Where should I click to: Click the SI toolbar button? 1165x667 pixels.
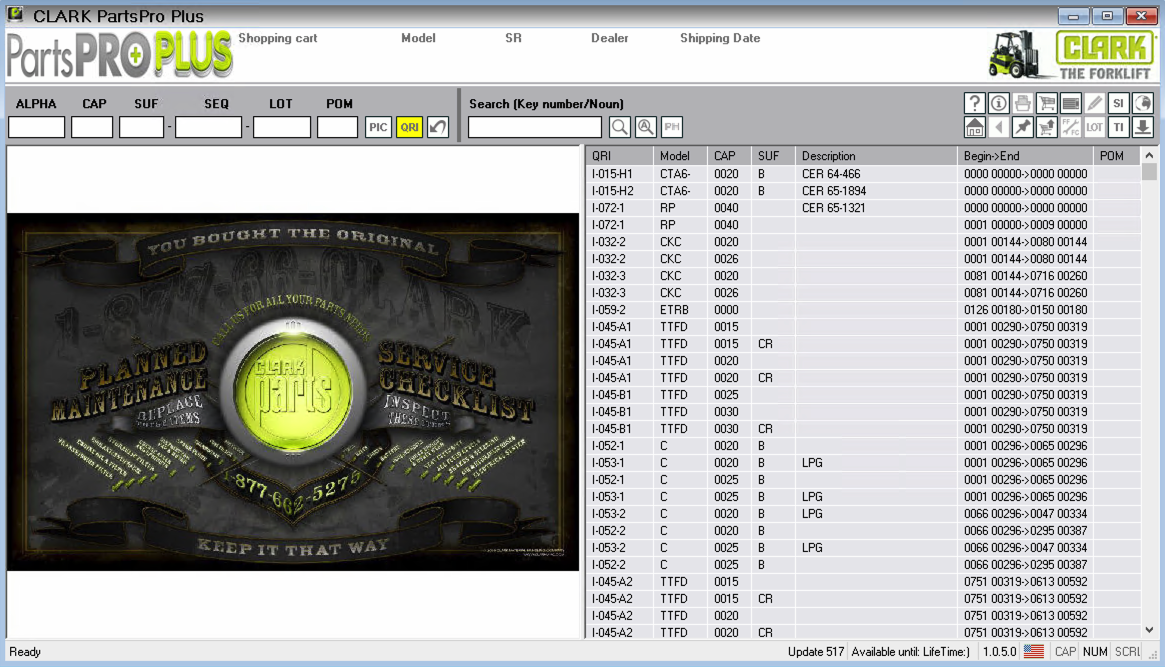[1118, 103]
